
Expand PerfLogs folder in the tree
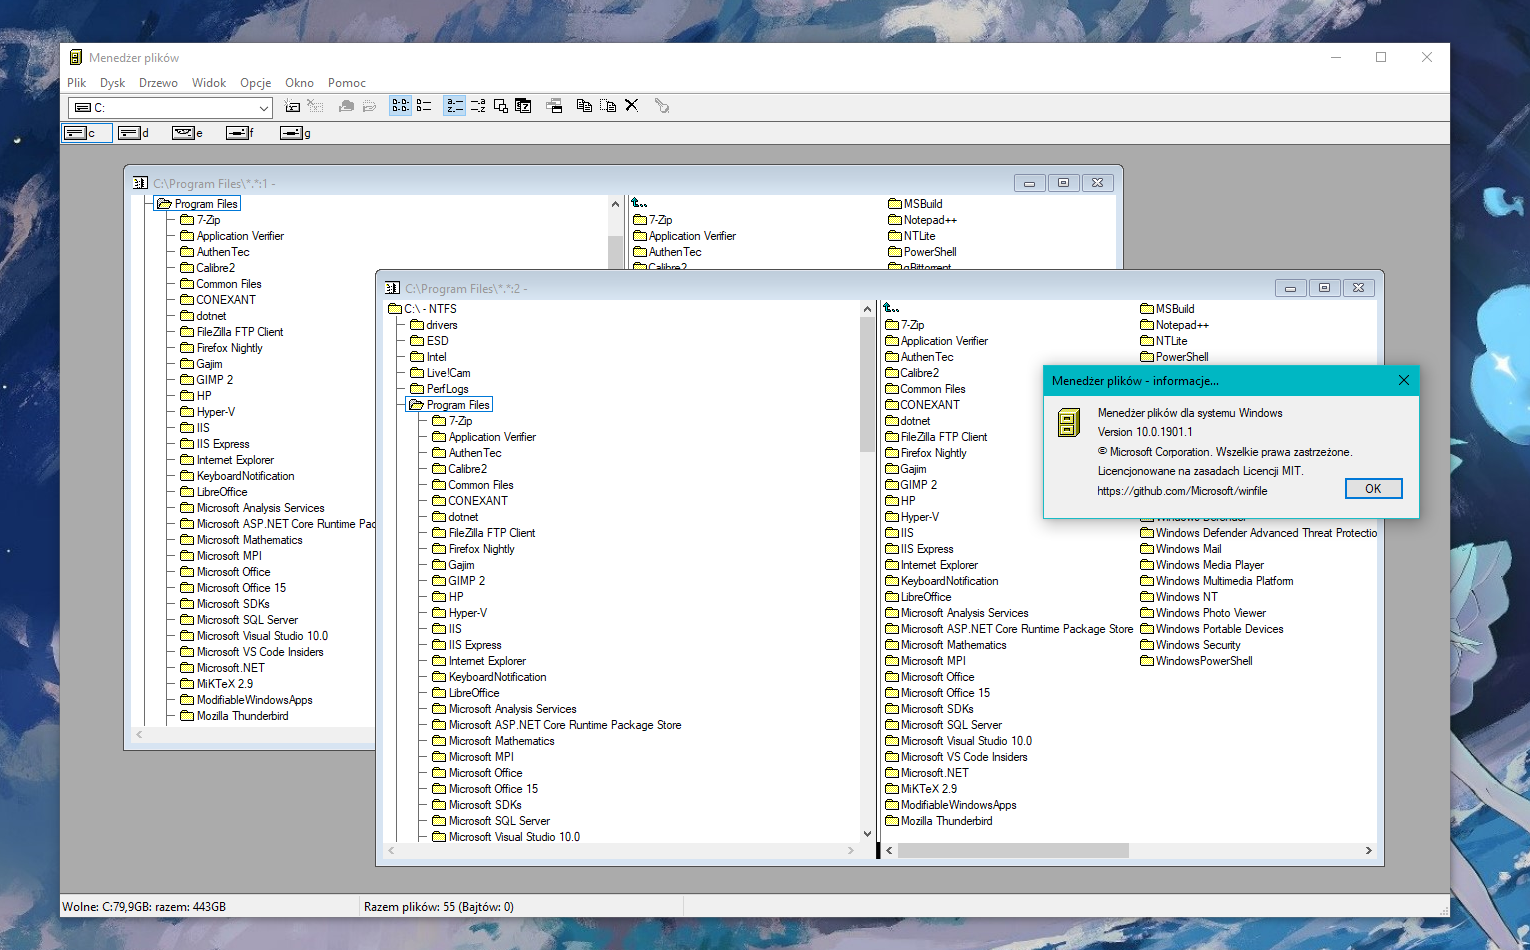(x=447, y=389)
